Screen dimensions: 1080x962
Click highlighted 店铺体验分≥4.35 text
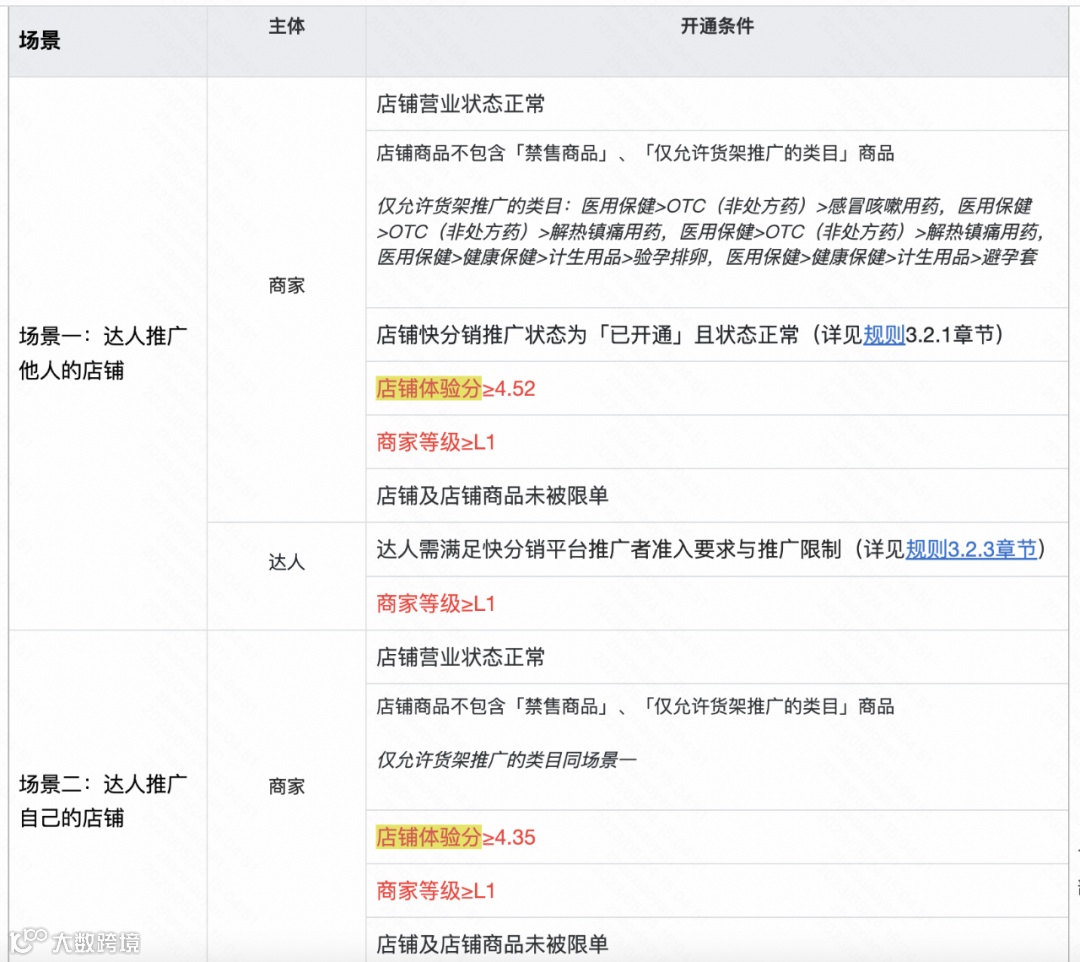tap(455, 837)
